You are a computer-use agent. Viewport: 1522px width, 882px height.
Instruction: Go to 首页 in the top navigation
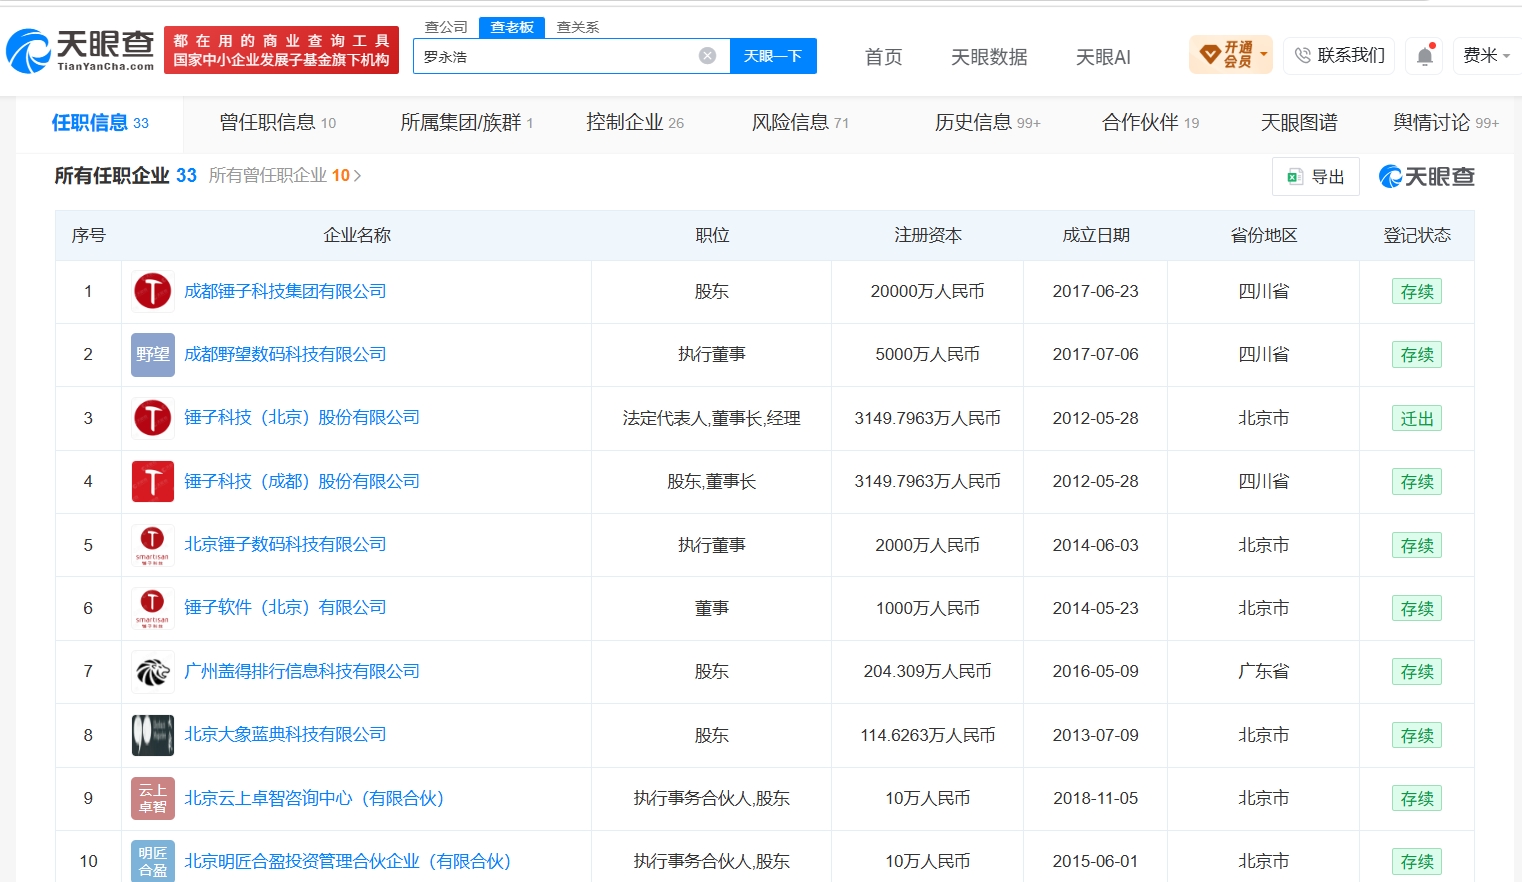coord(883,57)
